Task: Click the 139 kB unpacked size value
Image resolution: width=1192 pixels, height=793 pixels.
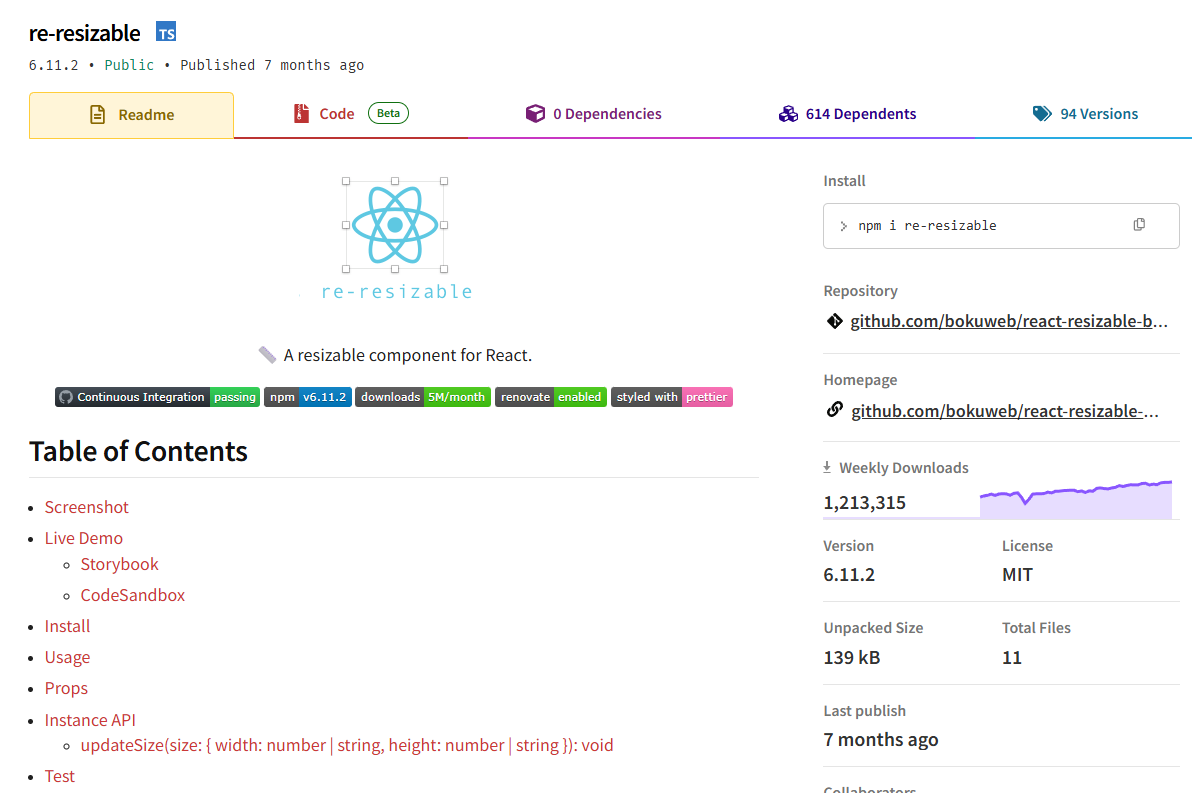Action: 851,658
